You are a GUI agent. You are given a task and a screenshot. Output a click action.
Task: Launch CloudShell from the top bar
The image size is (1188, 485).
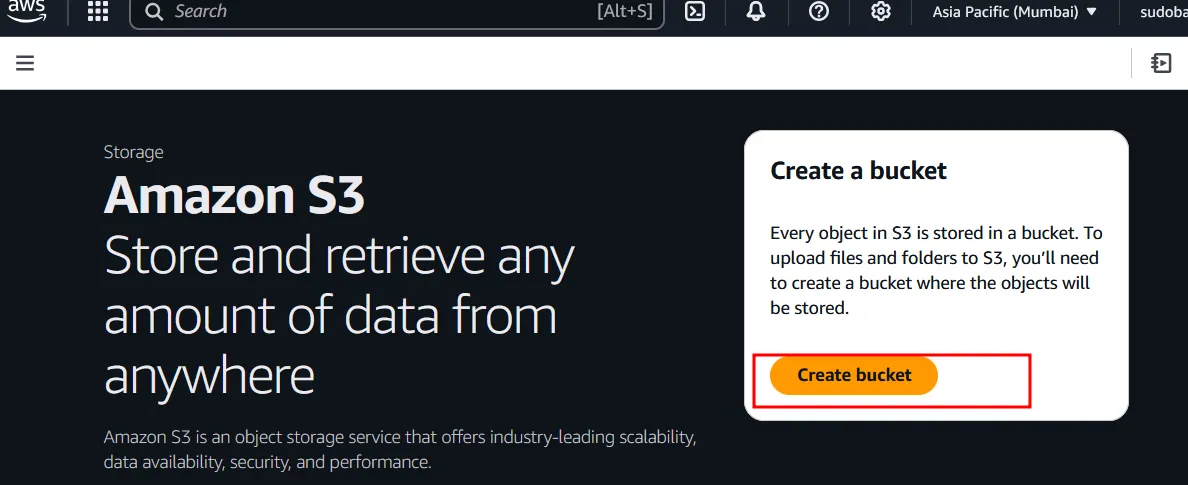click(695, 12)
